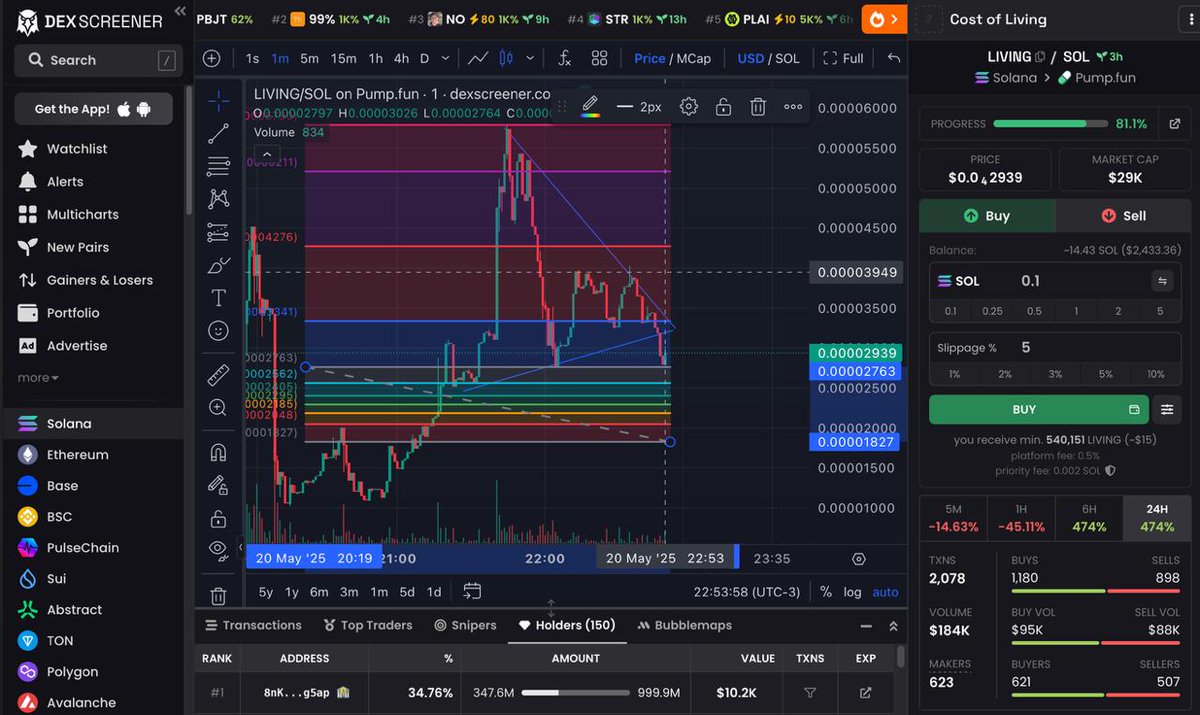Viewport: 1200px width, 715px height.
Task: Toggle auto scale on chart
Action: [886, 592]
